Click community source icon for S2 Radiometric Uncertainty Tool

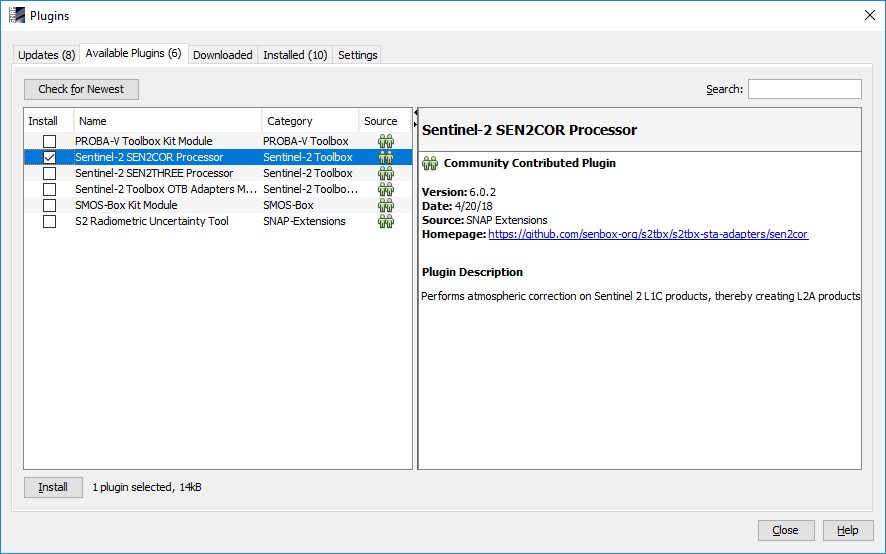pos(386,221)
